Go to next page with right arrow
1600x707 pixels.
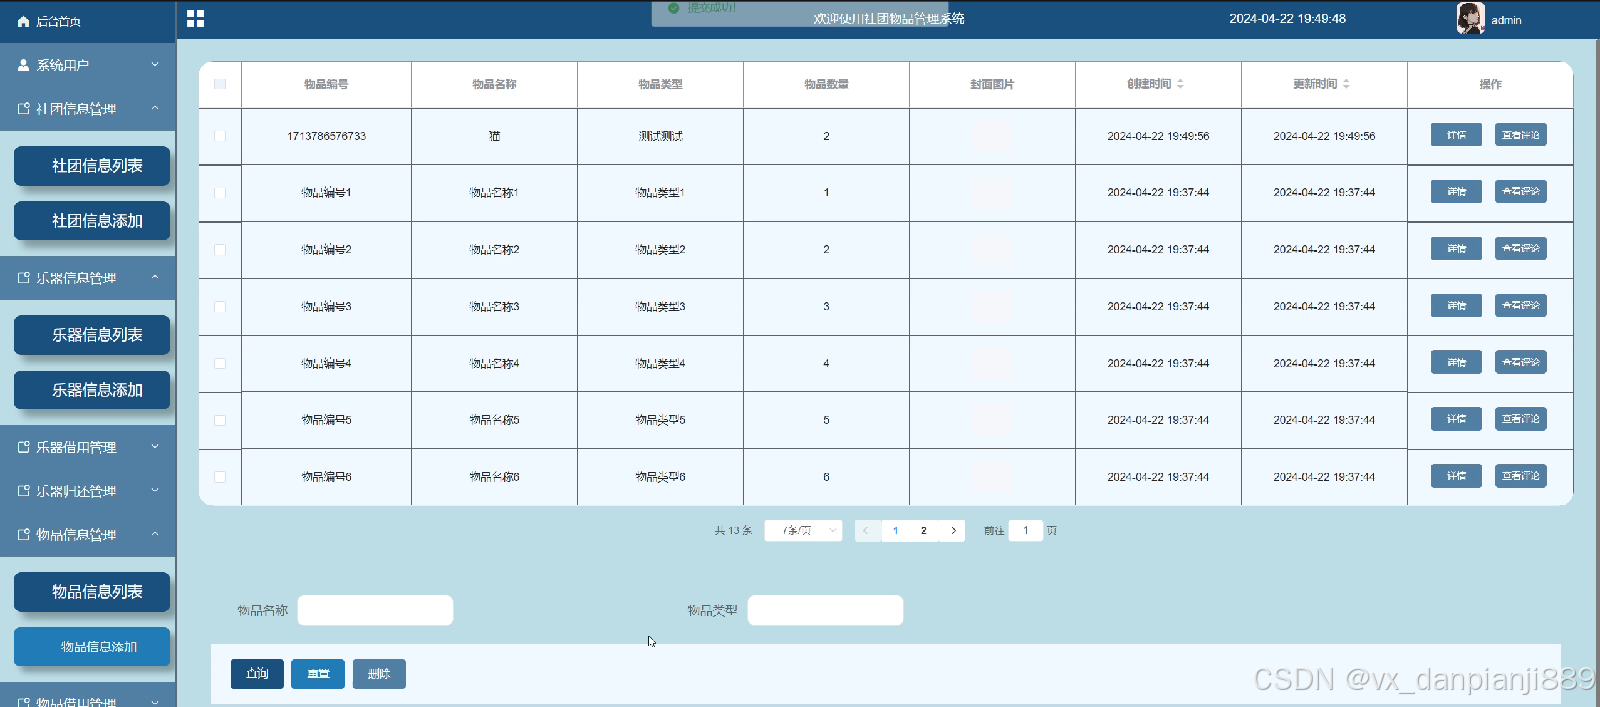click(x=953, y=531)
